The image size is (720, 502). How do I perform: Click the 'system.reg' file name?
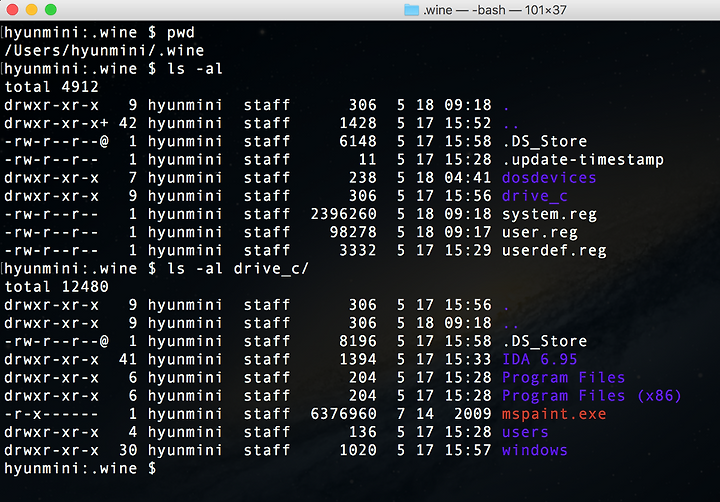pos(549,214)
